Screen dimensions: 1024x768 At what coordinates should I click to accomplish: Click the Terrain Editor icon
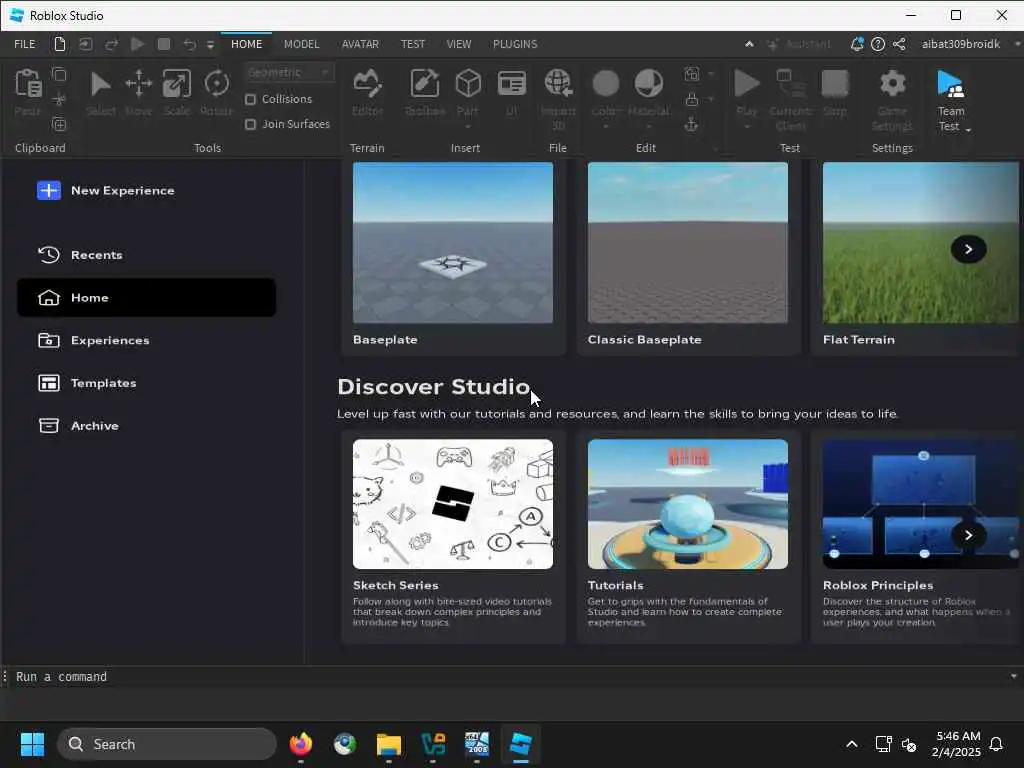pyautogui.click(x=367, y=86)
